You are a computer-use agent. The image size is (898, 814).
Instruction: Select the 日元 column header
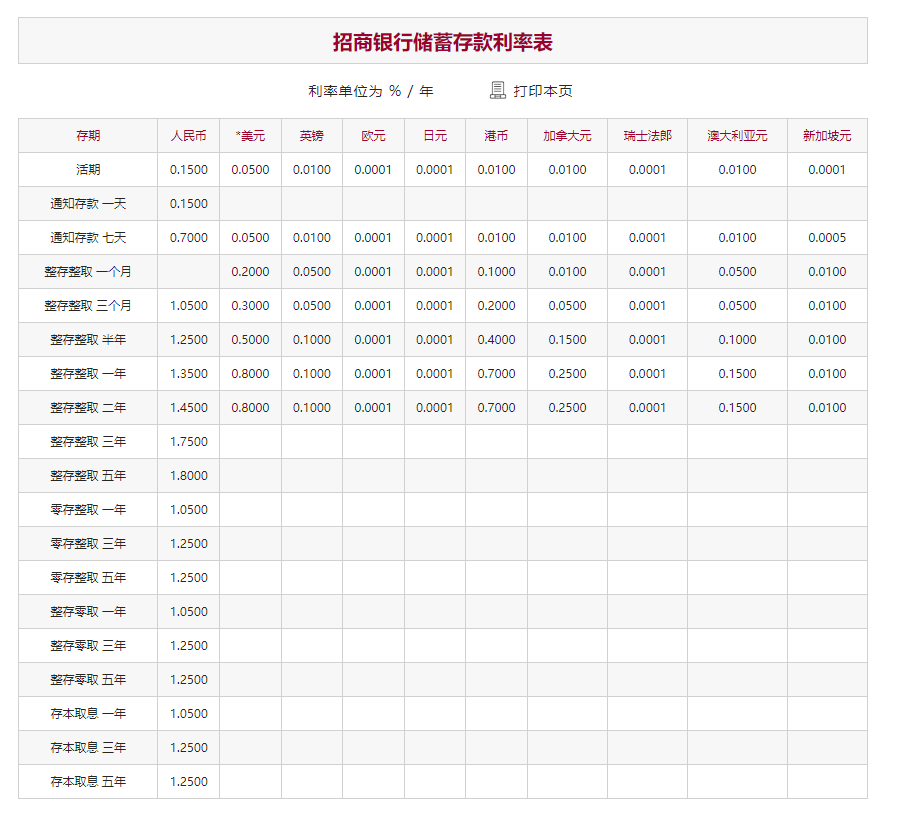(x=435, y=136)
